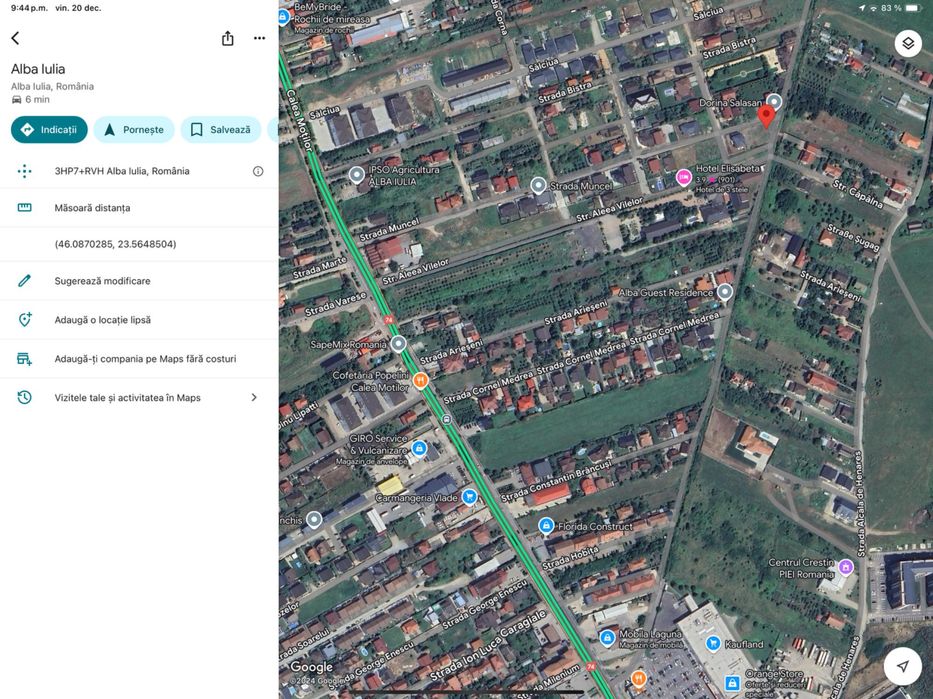This screenshot has width=933, height=699.
Task: Tap Carmangeria Vlade shopping cart marker
Action: (469, 496)
